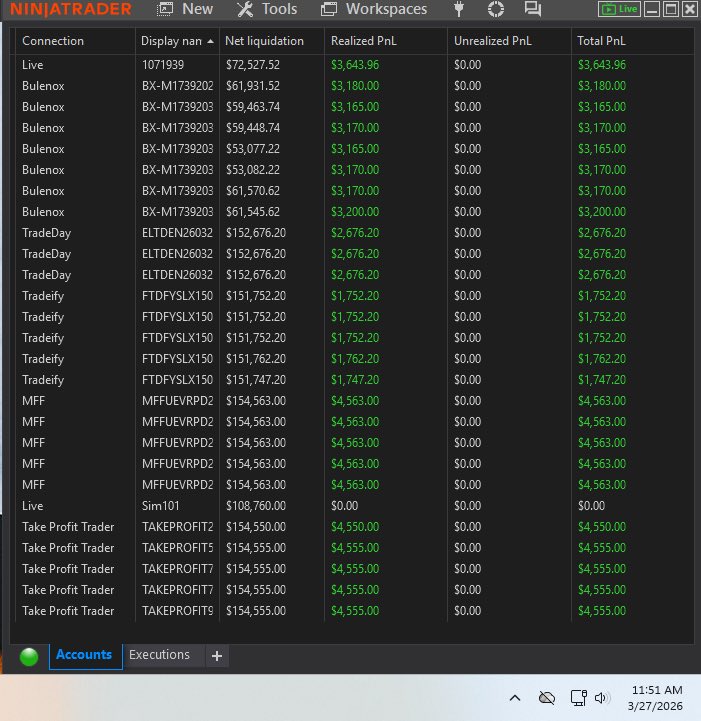Click the Connections plug icon
Screen dimensions: 701x721
[458, 9]
